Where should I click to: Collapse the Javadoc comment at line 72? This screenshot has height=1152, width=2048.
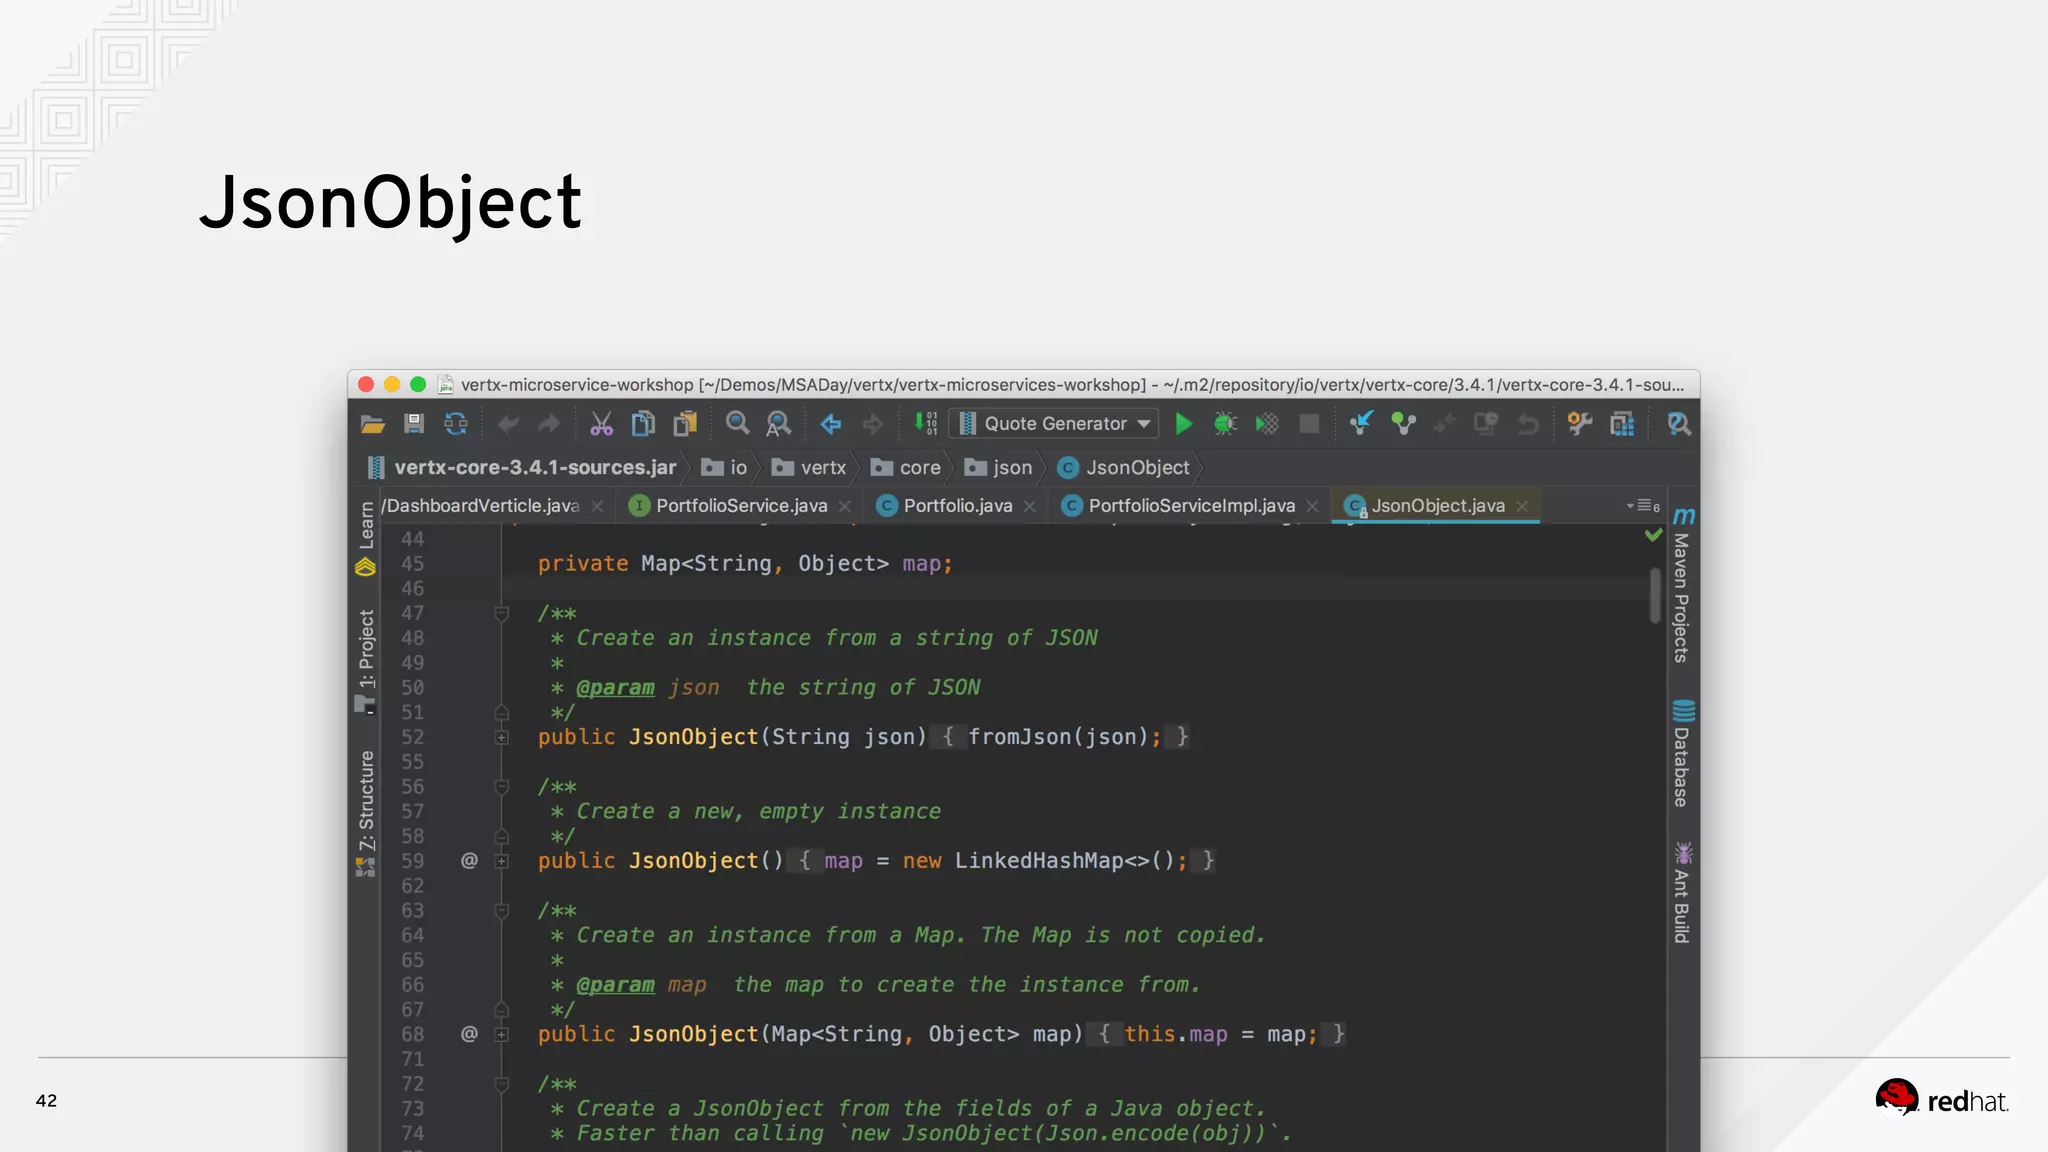click(x=502, y=1085)
